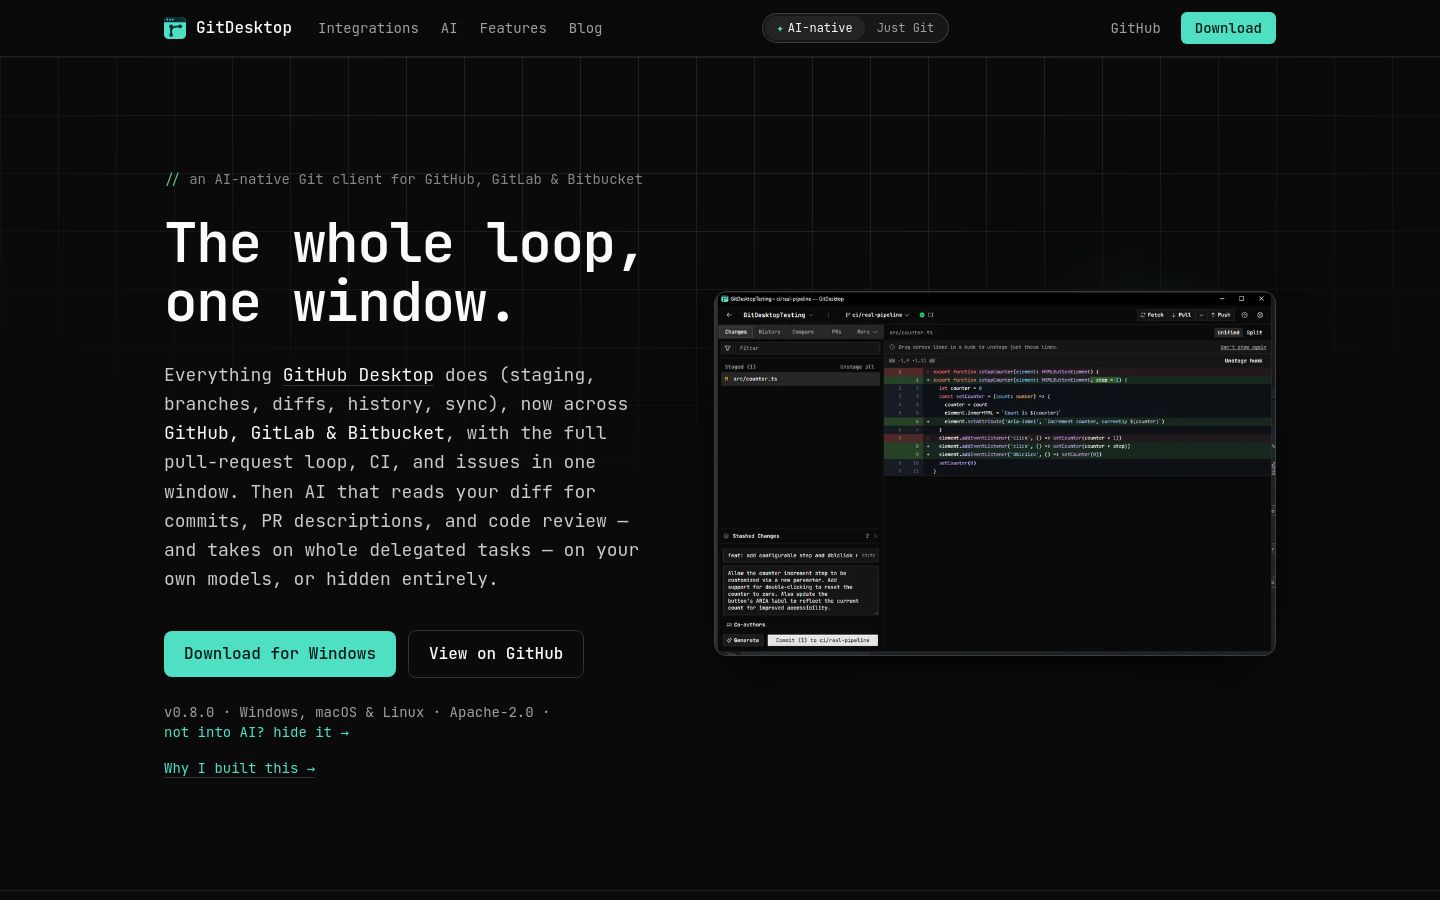
Task: Click the back arrow in the app preview
Action: [729, 315]
